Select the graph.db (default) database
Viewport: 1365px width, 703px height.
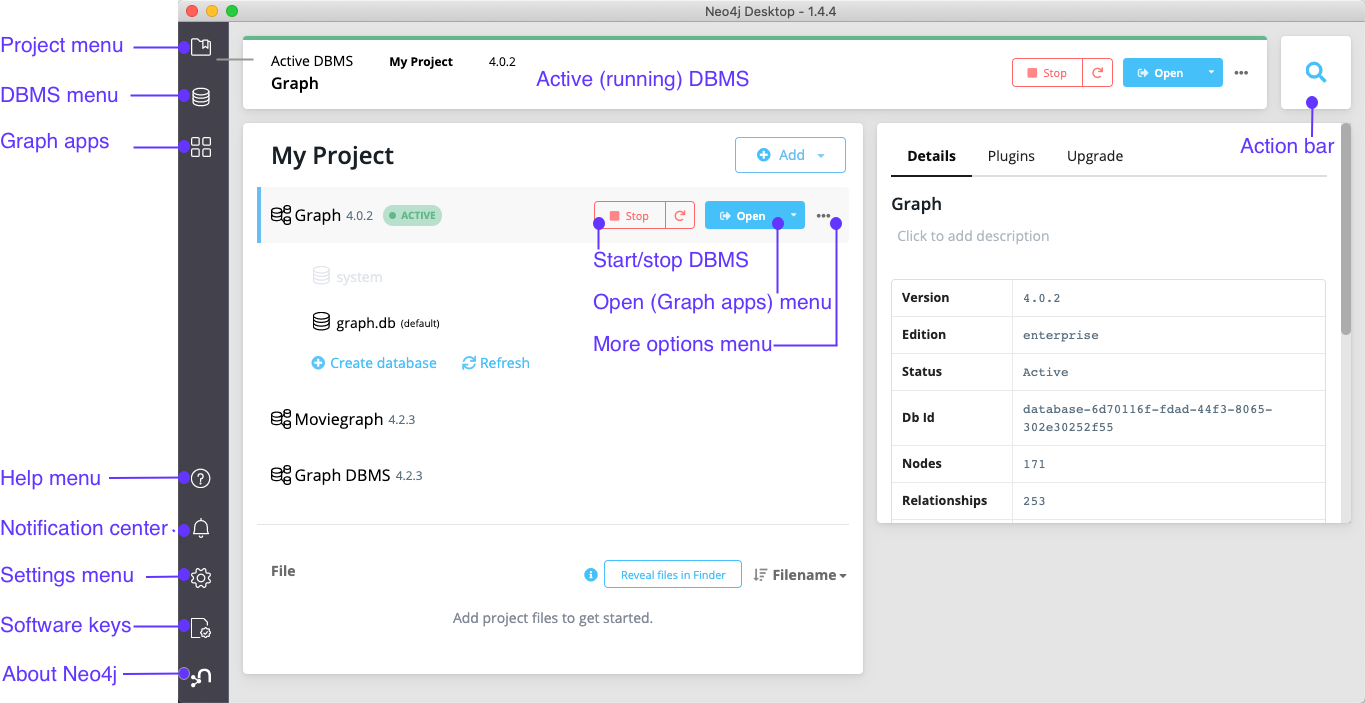tap(376, 323)
